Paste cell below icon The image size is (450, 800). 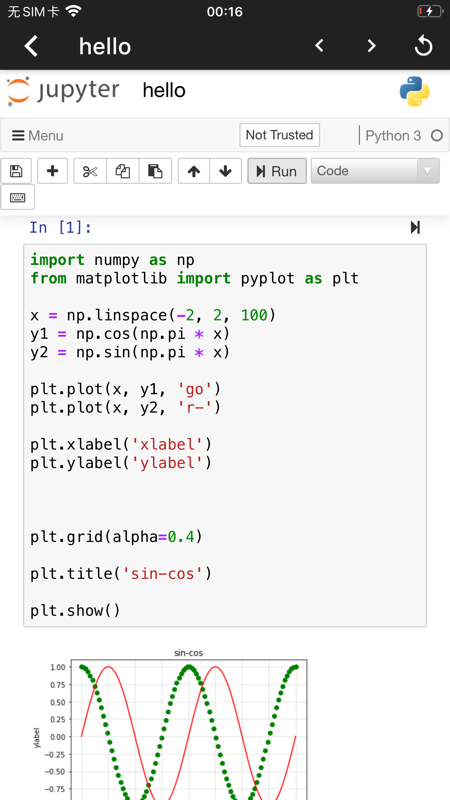(x=155, y=171)
